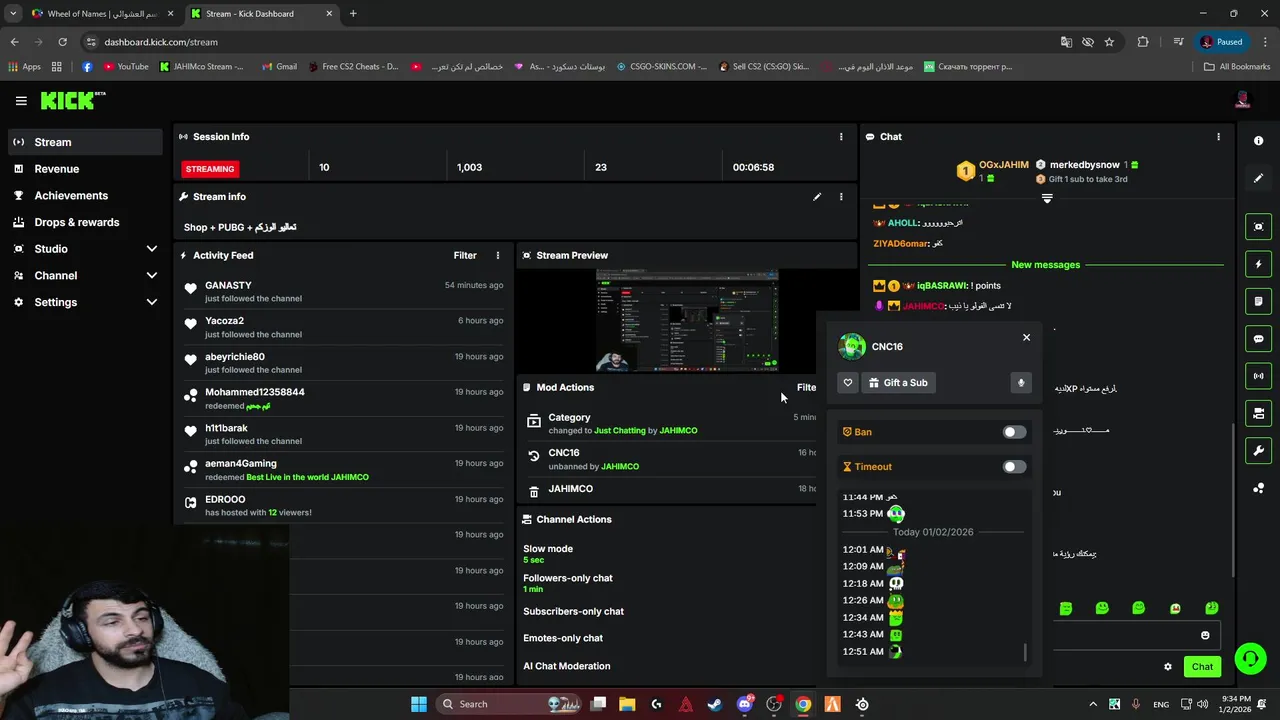This screenshot has width=1280, height=720.
Task: Click the New messages divider in chat
Action: click(x=1045, y=265)
